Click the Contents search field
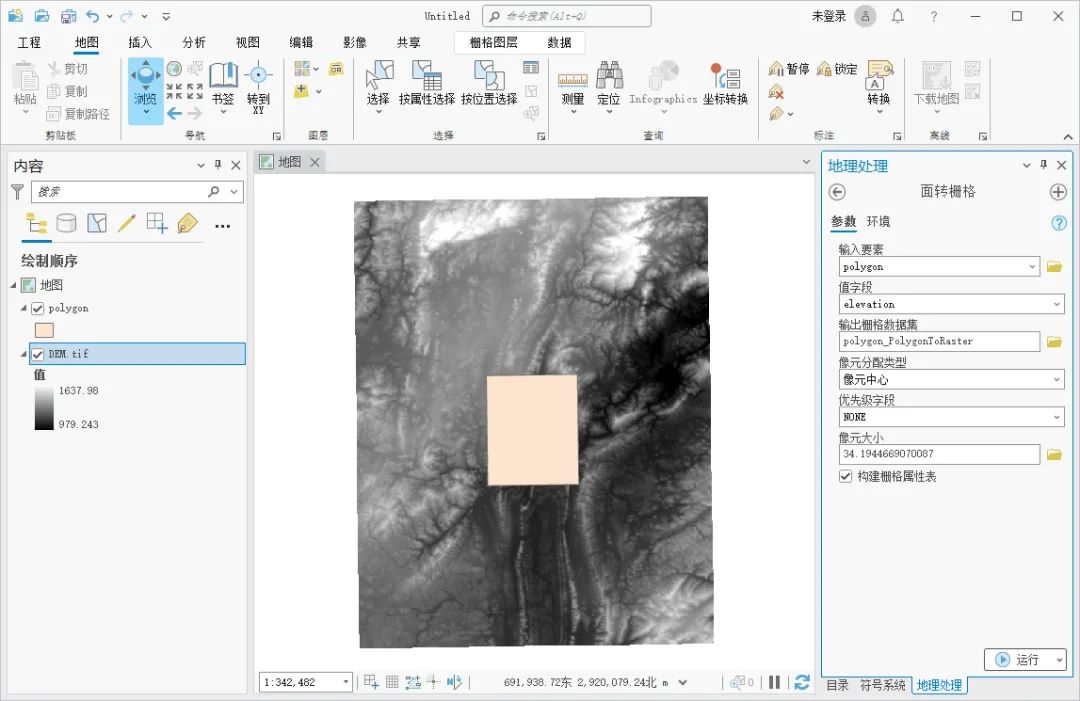This screenshot has height=701, width=1080. 121,191
